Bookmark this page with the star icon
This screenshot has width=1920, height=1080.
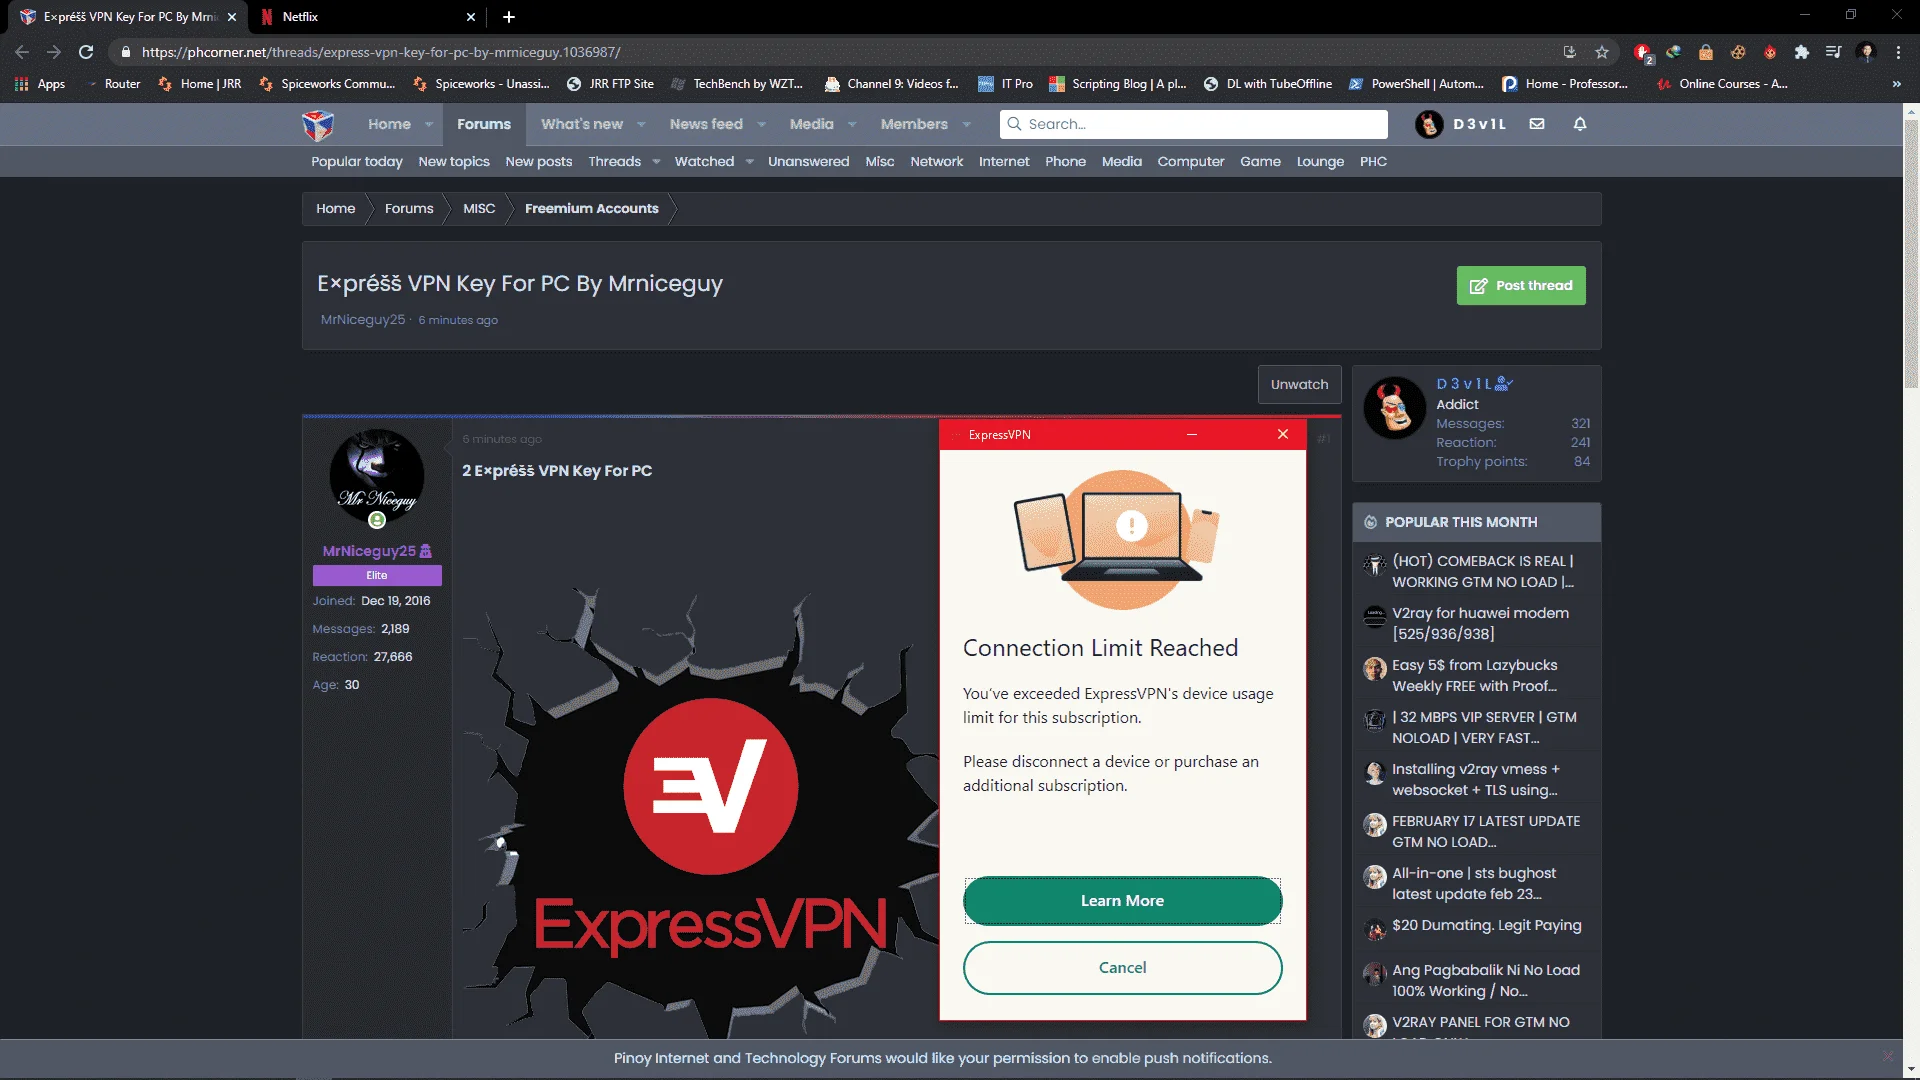[x=1602, y=52]
